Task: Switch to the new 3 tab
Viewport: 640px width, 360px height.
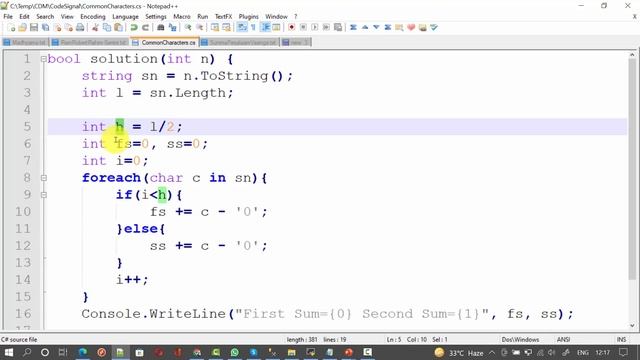Action: (296, 42)
